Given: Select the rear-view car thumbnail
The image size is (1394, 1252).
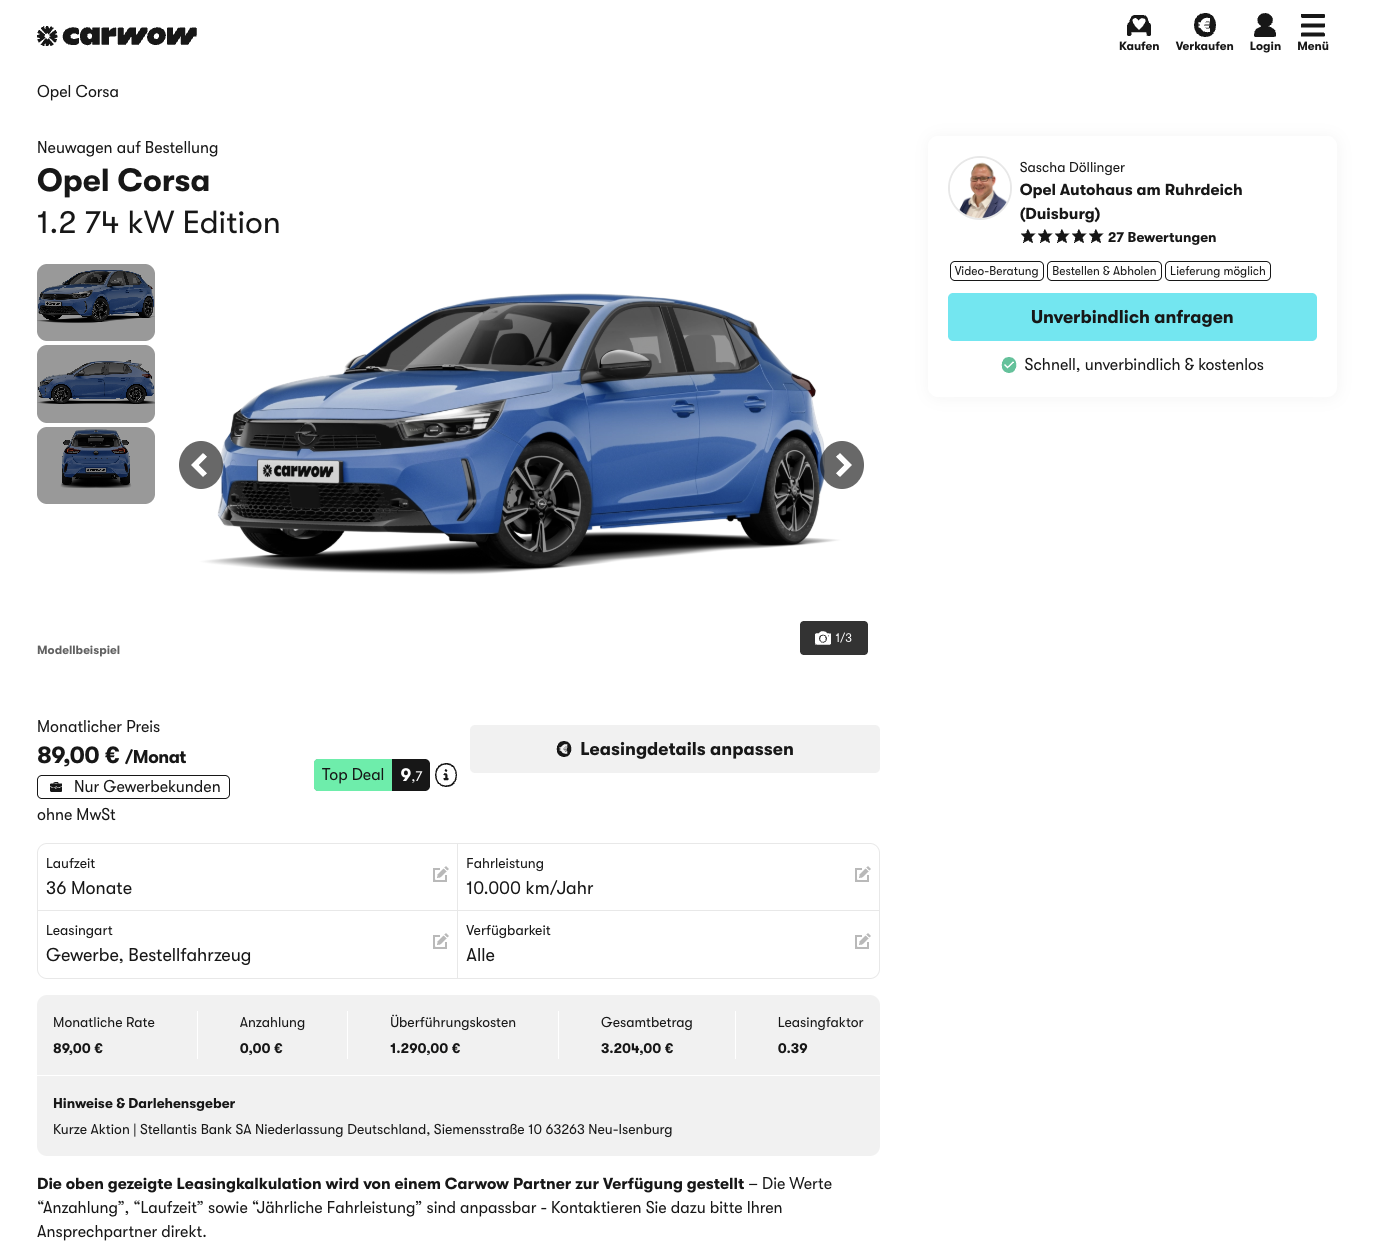Looking at the screenshot, I should click(96, 465).
